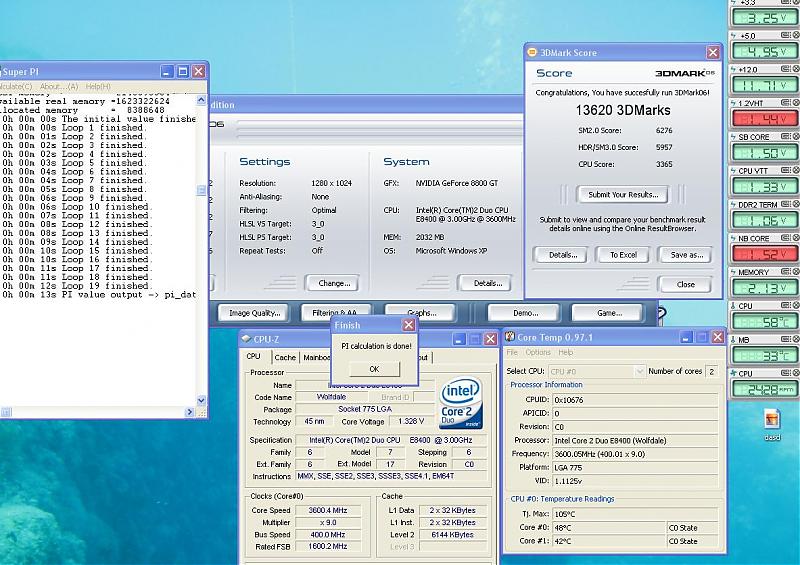Click Super PI vertical scrollbar thumb
Screen dimensions: 800x565
click(x=201, y=190)
